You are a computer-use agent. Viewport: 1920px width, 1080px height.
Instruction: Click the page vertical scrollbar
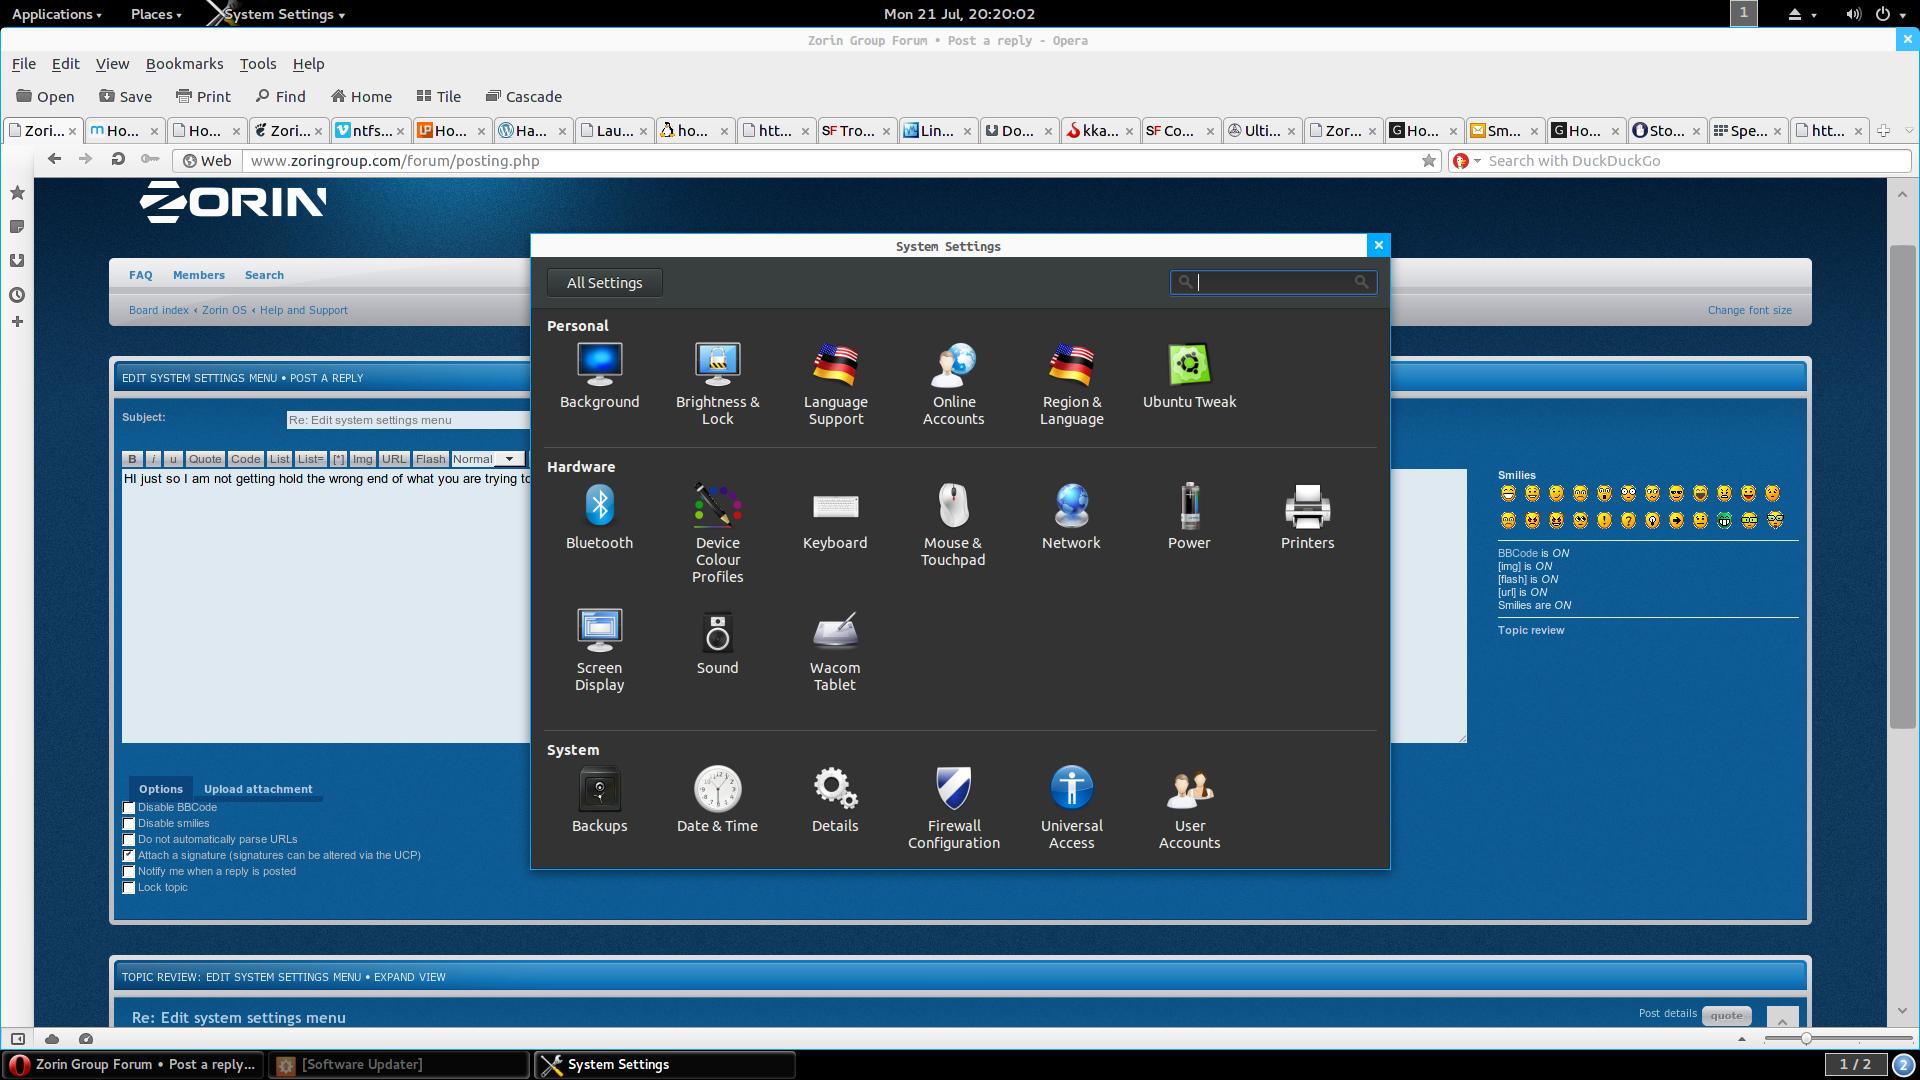(x=1902, y=486)
